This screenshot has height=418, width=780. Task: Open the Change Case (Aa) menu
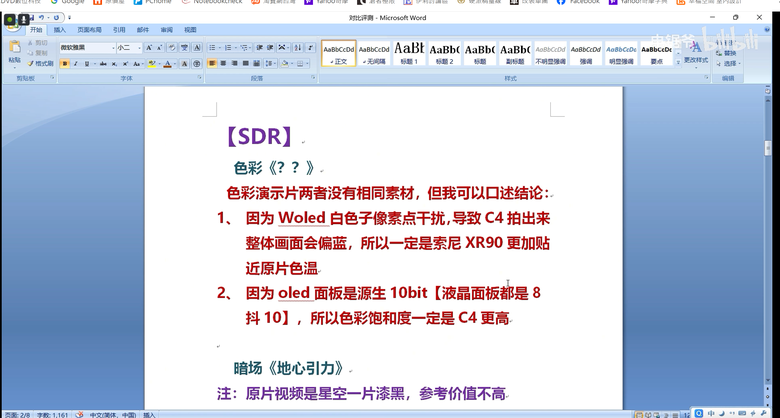pyautogui.click(x=138, y=64)
